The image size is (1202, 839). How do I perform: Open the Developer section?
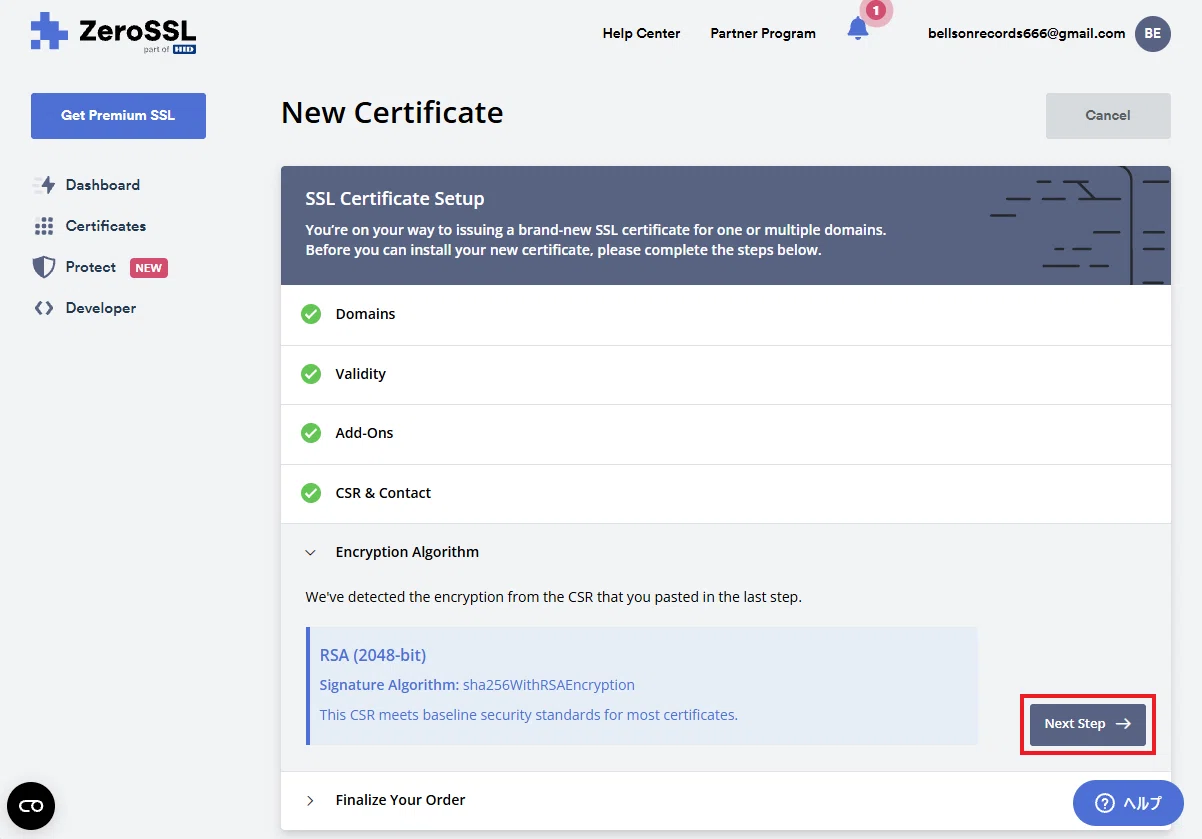pyautogui.click(x=101, y=308)
